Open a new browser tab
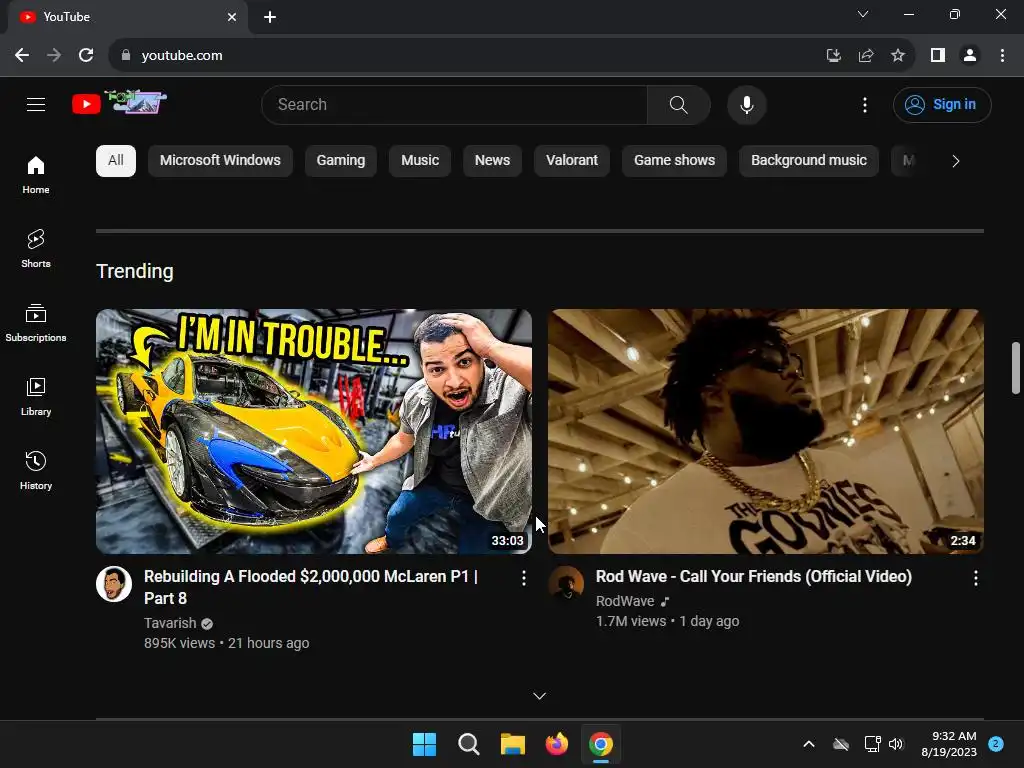The height and width of the screenshot is (768, 1024). [270, 17]
